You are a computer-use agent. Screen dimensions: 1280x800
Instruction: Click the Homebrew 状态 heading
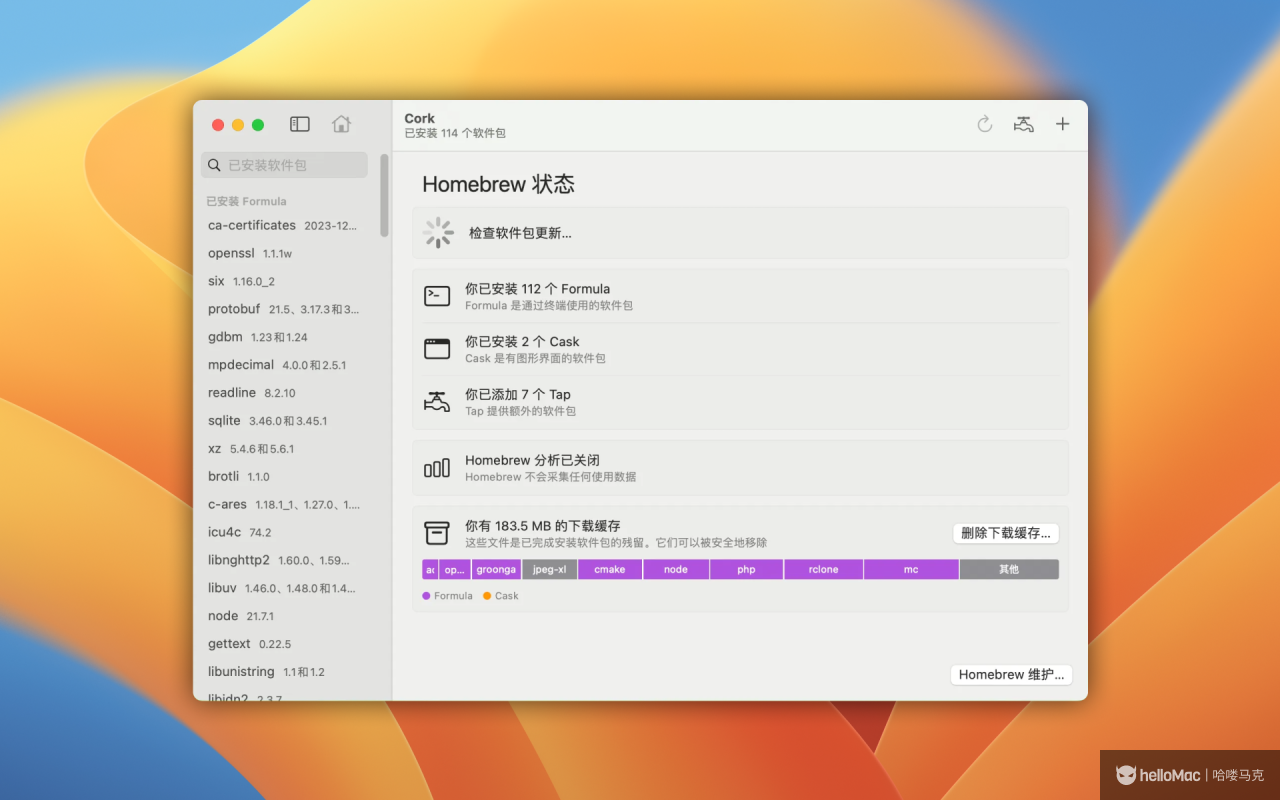tap(498, 184)
